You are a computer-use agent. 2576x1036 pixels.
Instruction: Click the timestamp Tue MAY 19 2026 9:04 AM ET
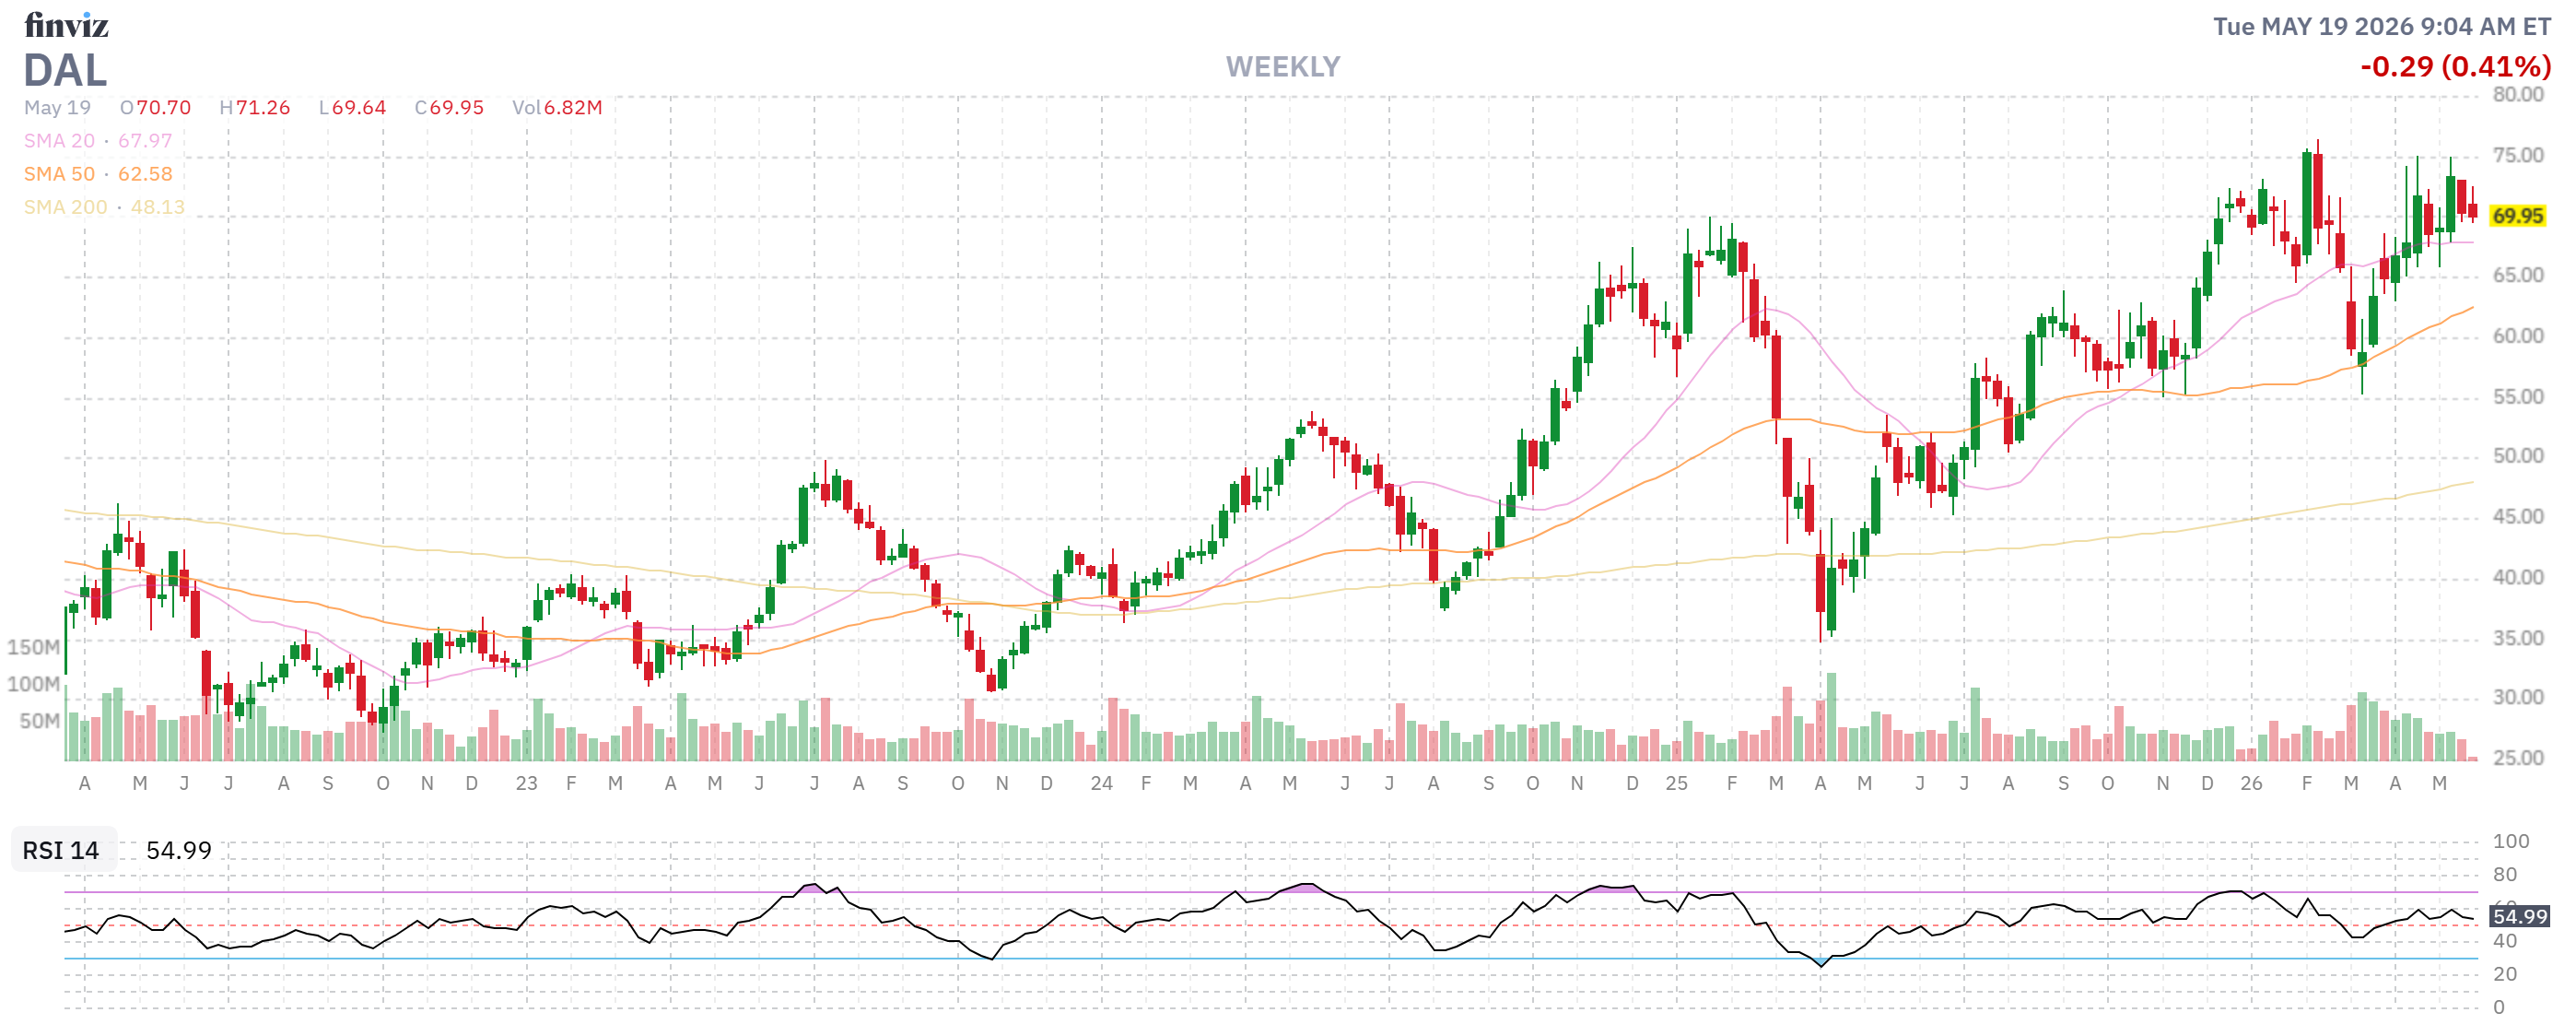point(2381,26)
